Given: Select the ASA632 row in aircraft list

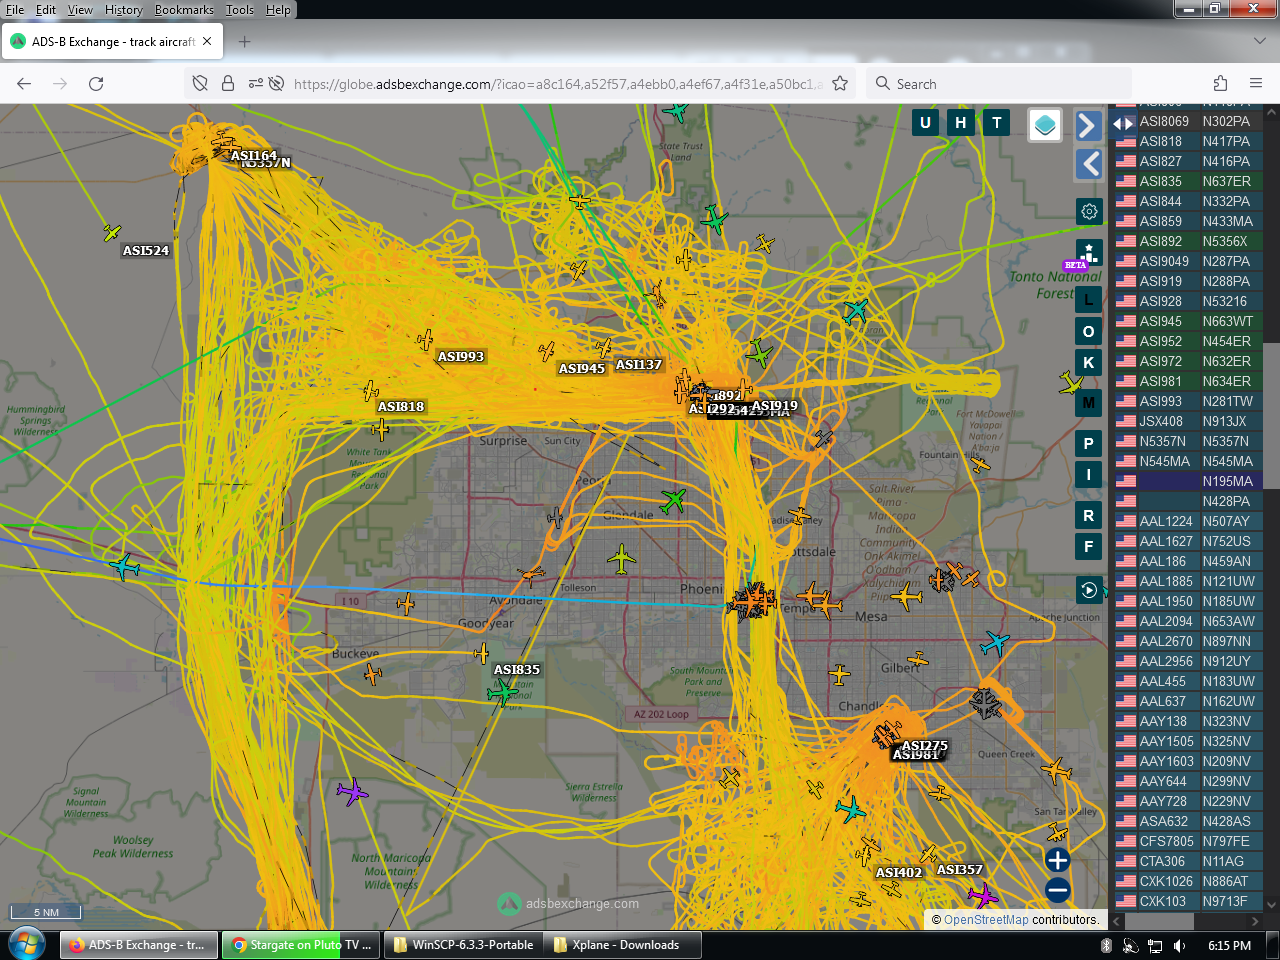Looking at the screenshot, I should pyautogui.click(x=1188, y=821).
